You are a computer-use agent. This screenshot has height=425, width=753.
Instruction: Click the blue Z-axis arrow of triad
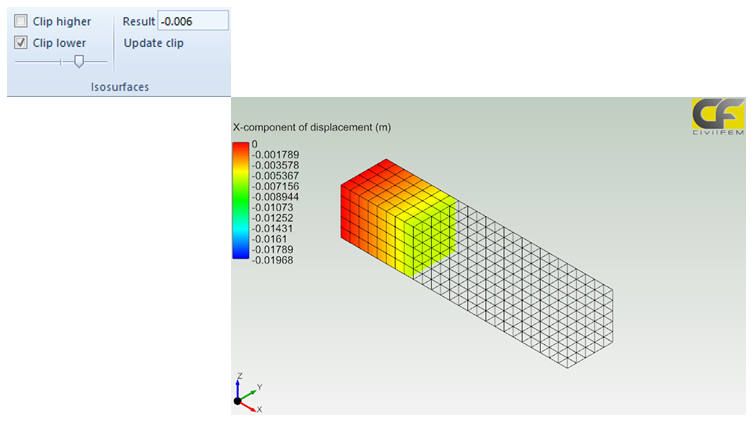click(238, 386)
